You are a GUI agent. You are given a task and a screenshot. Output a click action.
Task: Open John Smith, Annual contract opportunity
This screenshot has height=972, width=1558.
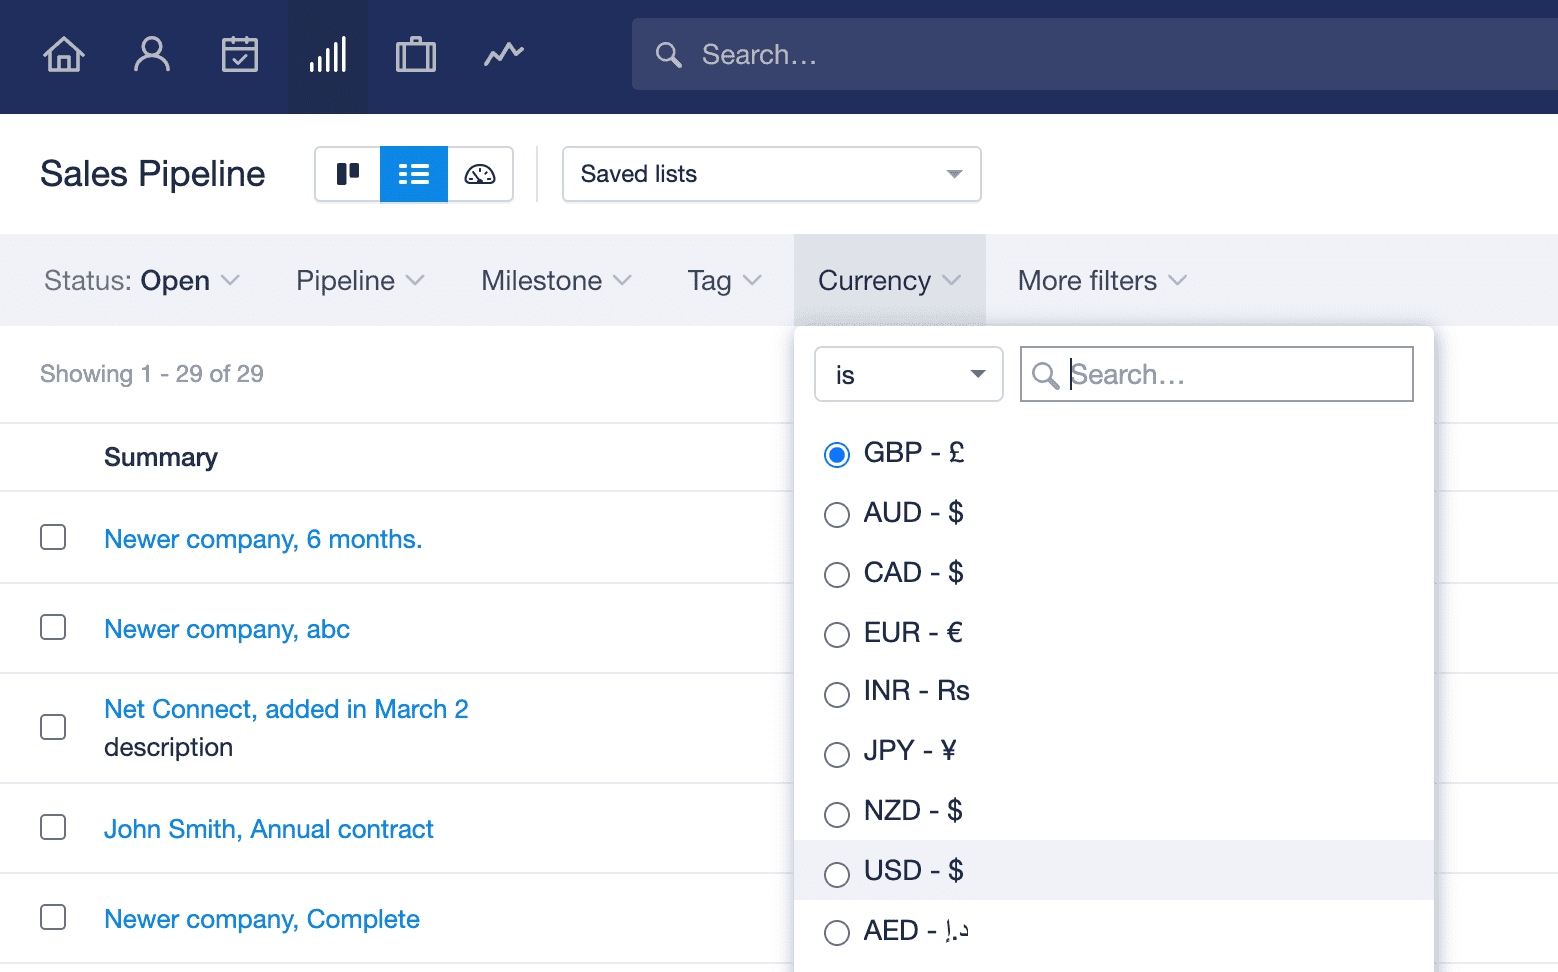[x=269, y=829]
